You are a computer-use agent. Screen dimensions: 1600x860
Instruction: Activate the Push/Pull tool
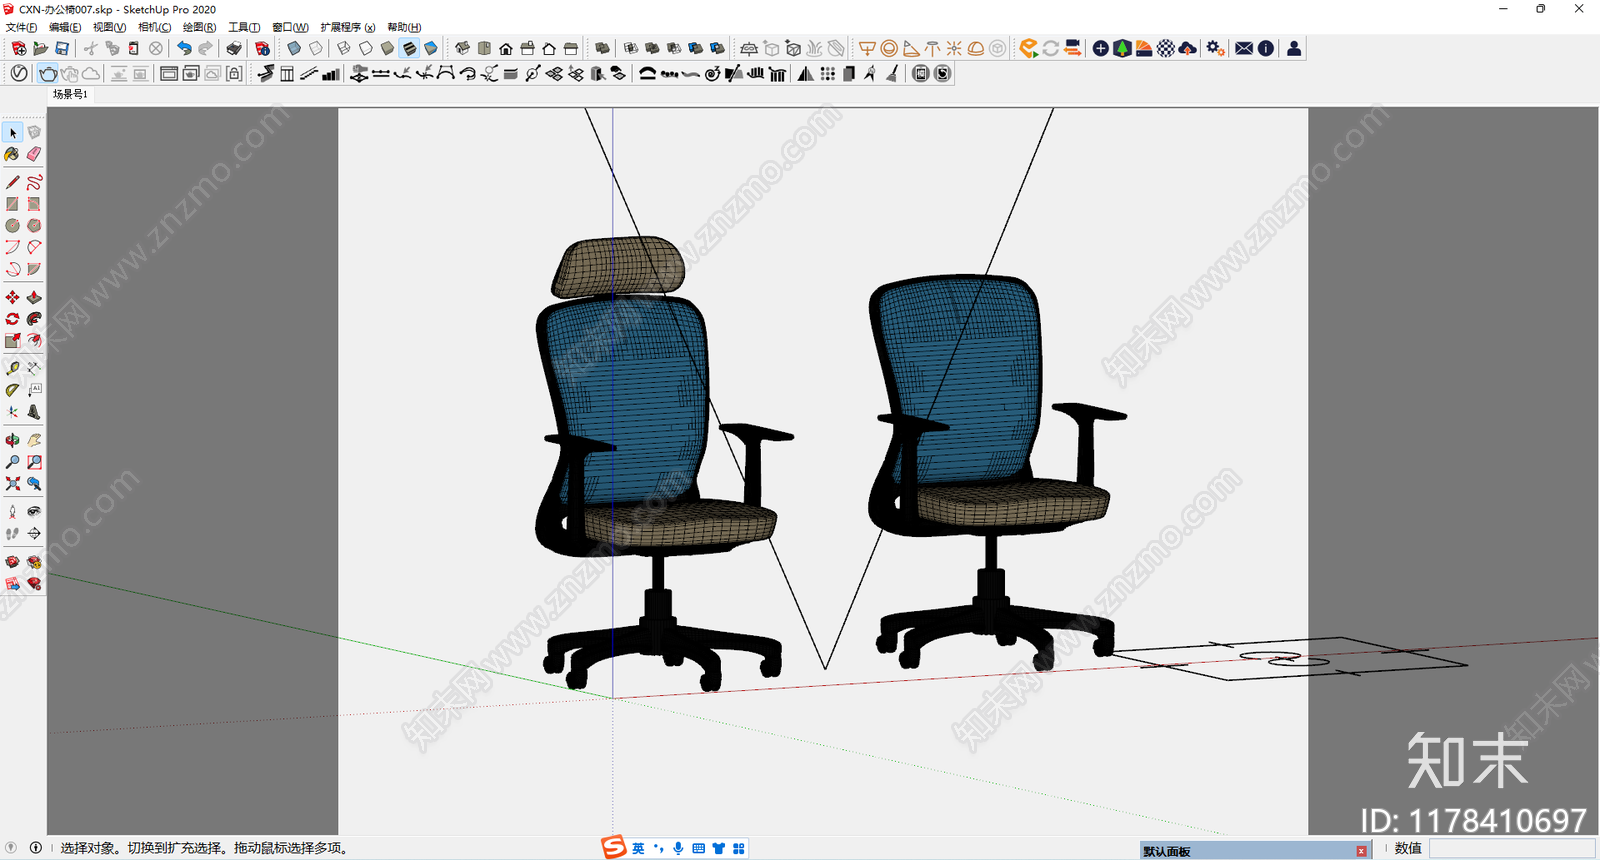(34, 297)
